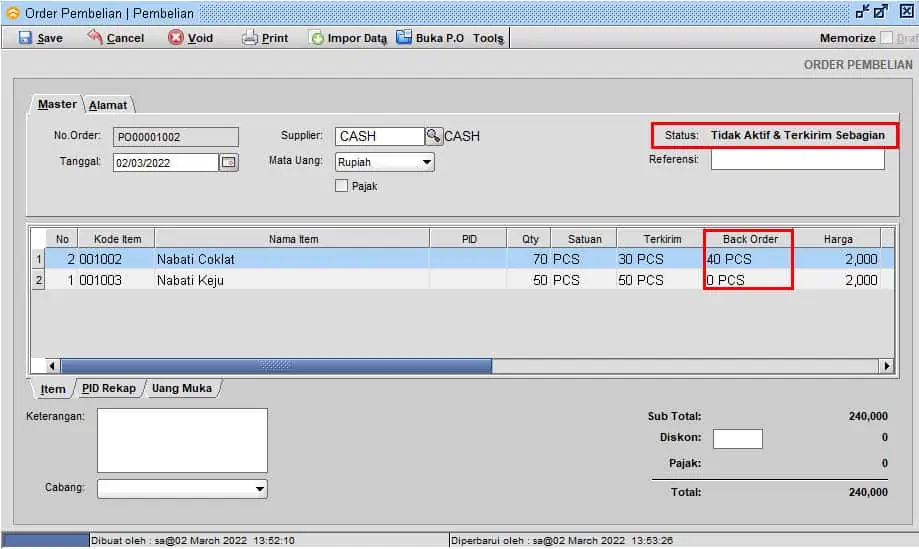This screenshot has width=919, height=549.
Task: Click the Keterangan text area
Action: 182,441
